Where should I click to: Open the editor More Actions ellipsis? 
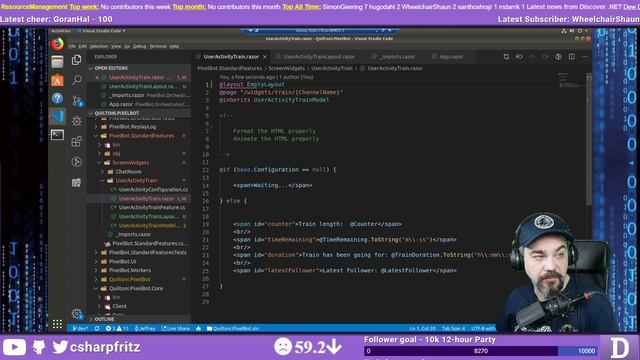coord(584,57)
